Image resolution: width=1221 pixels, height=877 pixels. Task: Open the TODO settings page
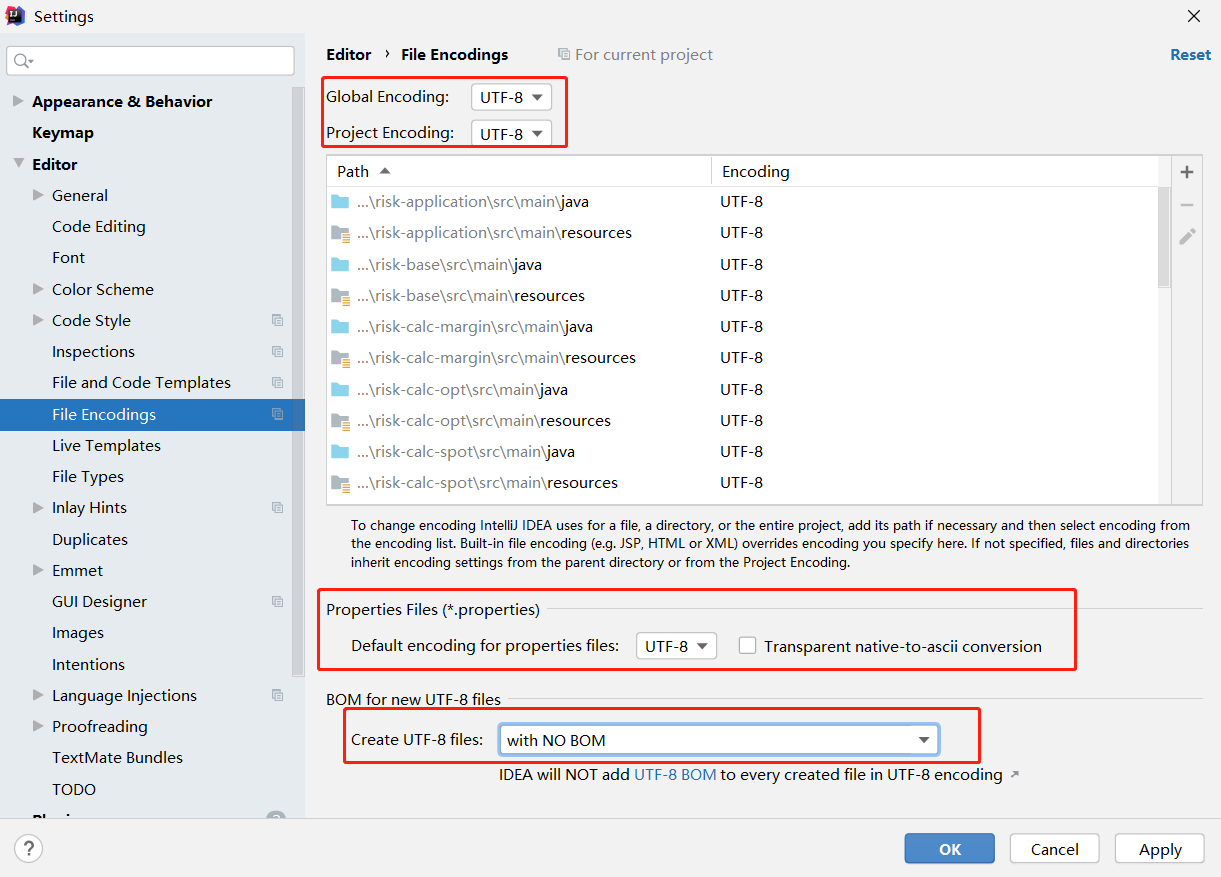click(74, 790)
